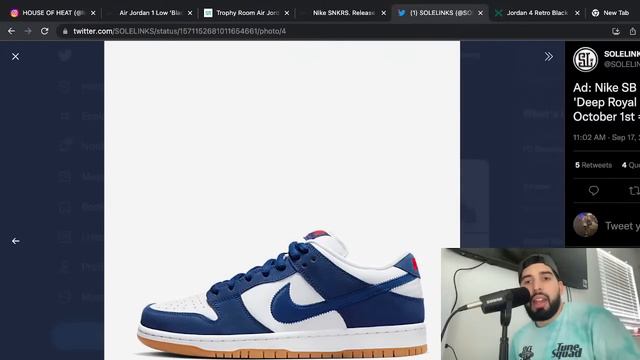Screen dimensions: 640x360
Task: Click the user avatar beside reply field
Action: 585,224
